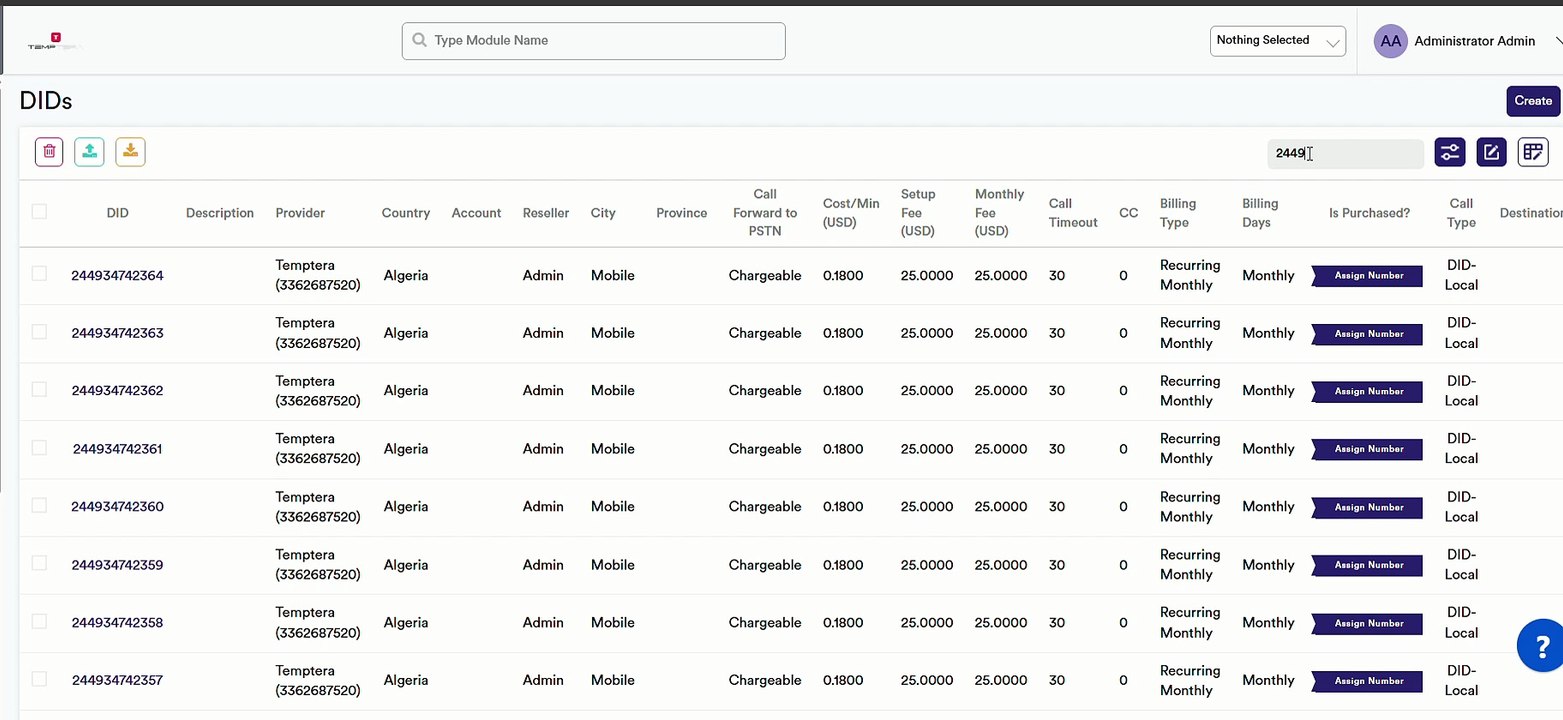The height and width of the screenshot is (720, 1563).
Task: Click the Call Forward to PSTN header
Action: point(765,213)
